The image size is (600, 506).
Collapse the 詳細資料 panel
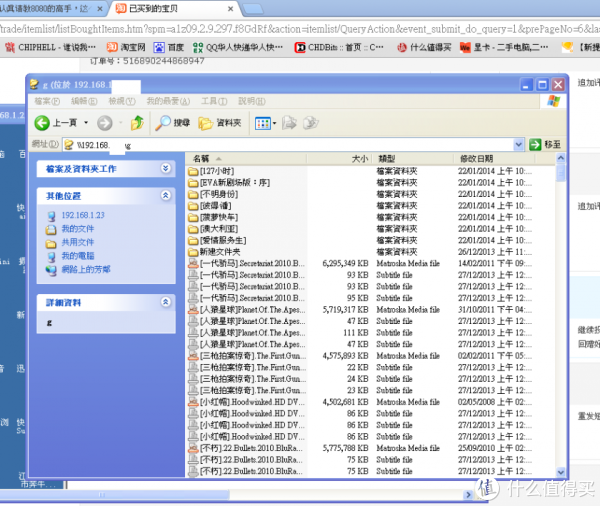165,301
